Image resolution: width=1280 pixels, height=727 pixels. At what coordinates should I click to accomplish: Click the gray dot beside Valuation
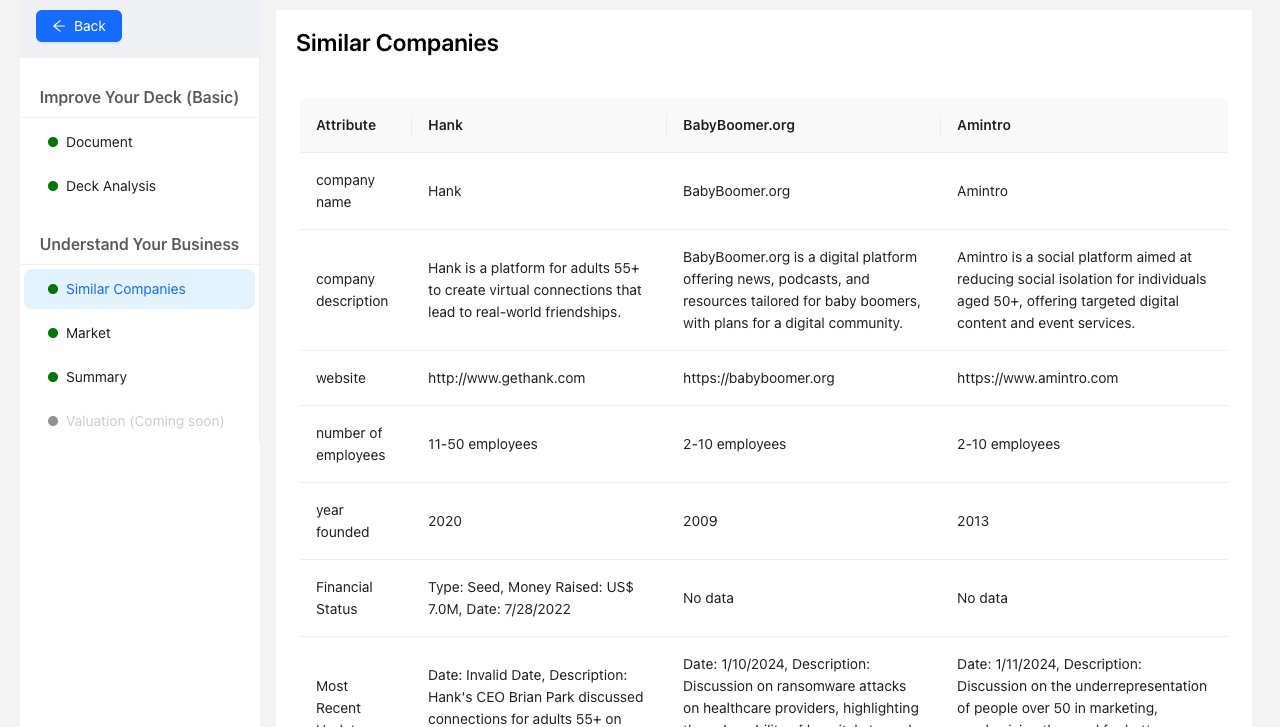(x=53, y=421)
